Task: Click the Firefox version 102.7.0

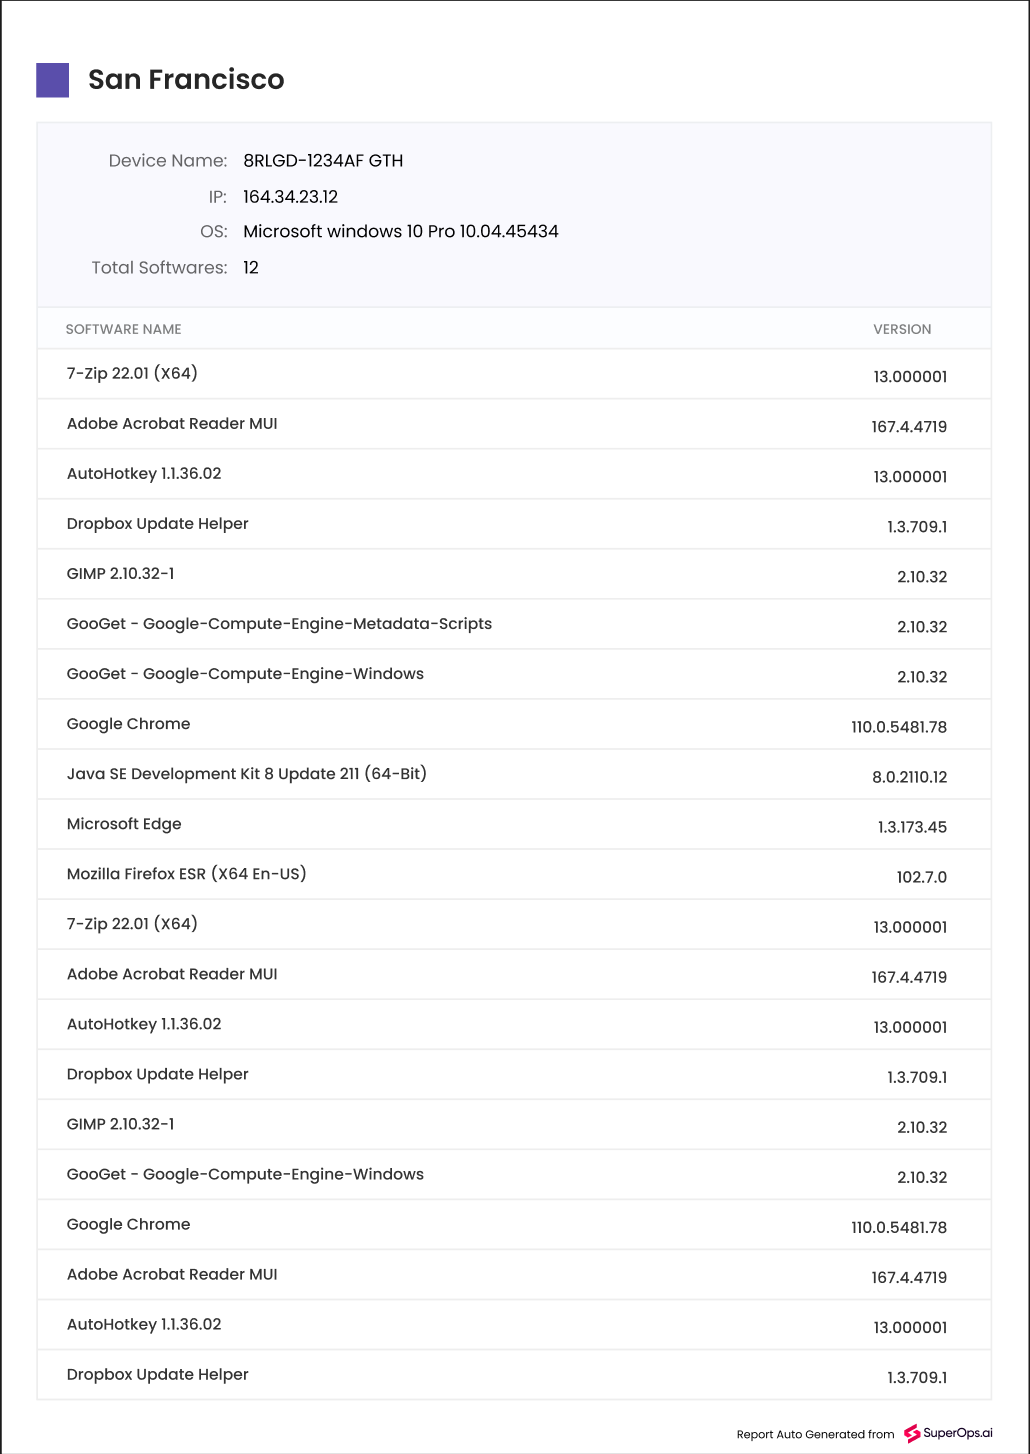Action: click(922, 877)
